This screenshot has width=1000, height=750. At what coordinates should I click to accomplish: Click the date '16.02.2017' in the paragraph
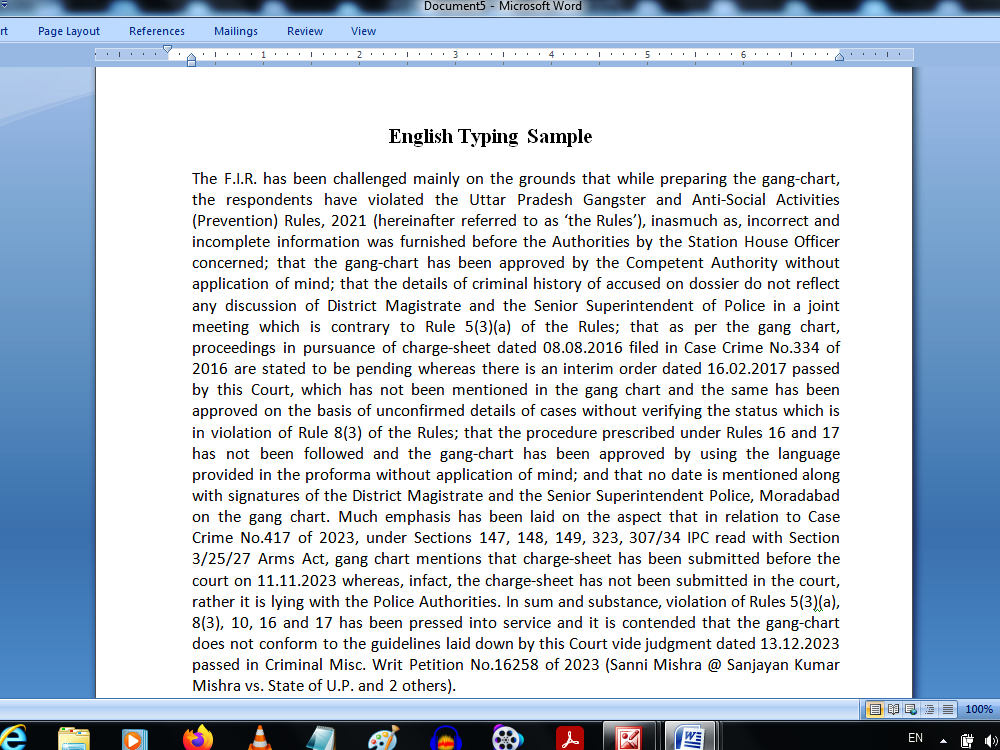click(747, 369)
